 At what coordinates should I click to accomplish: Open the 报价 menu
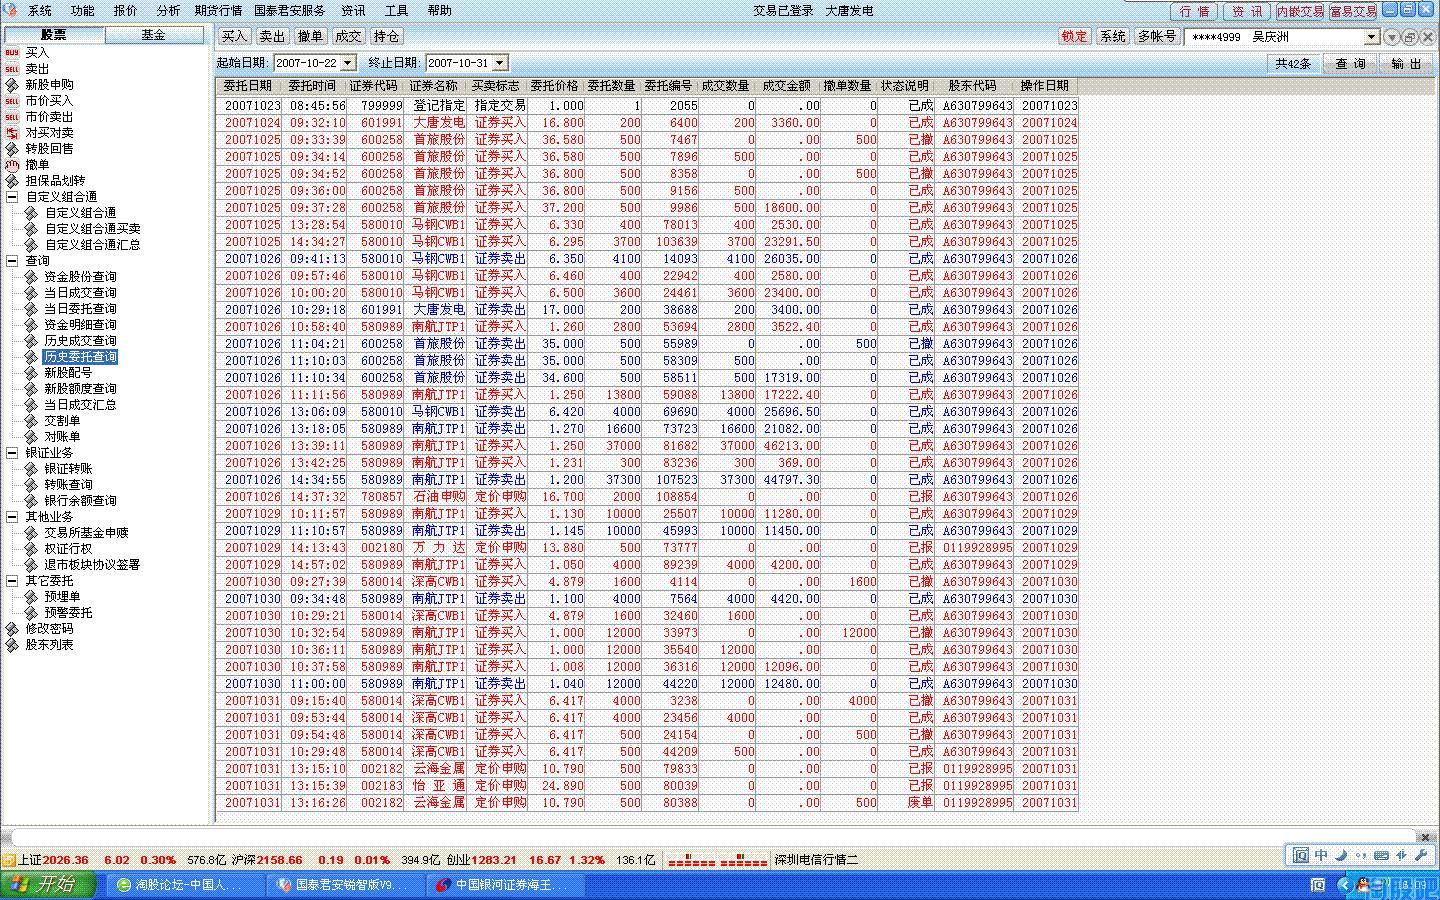coord(125,10)
